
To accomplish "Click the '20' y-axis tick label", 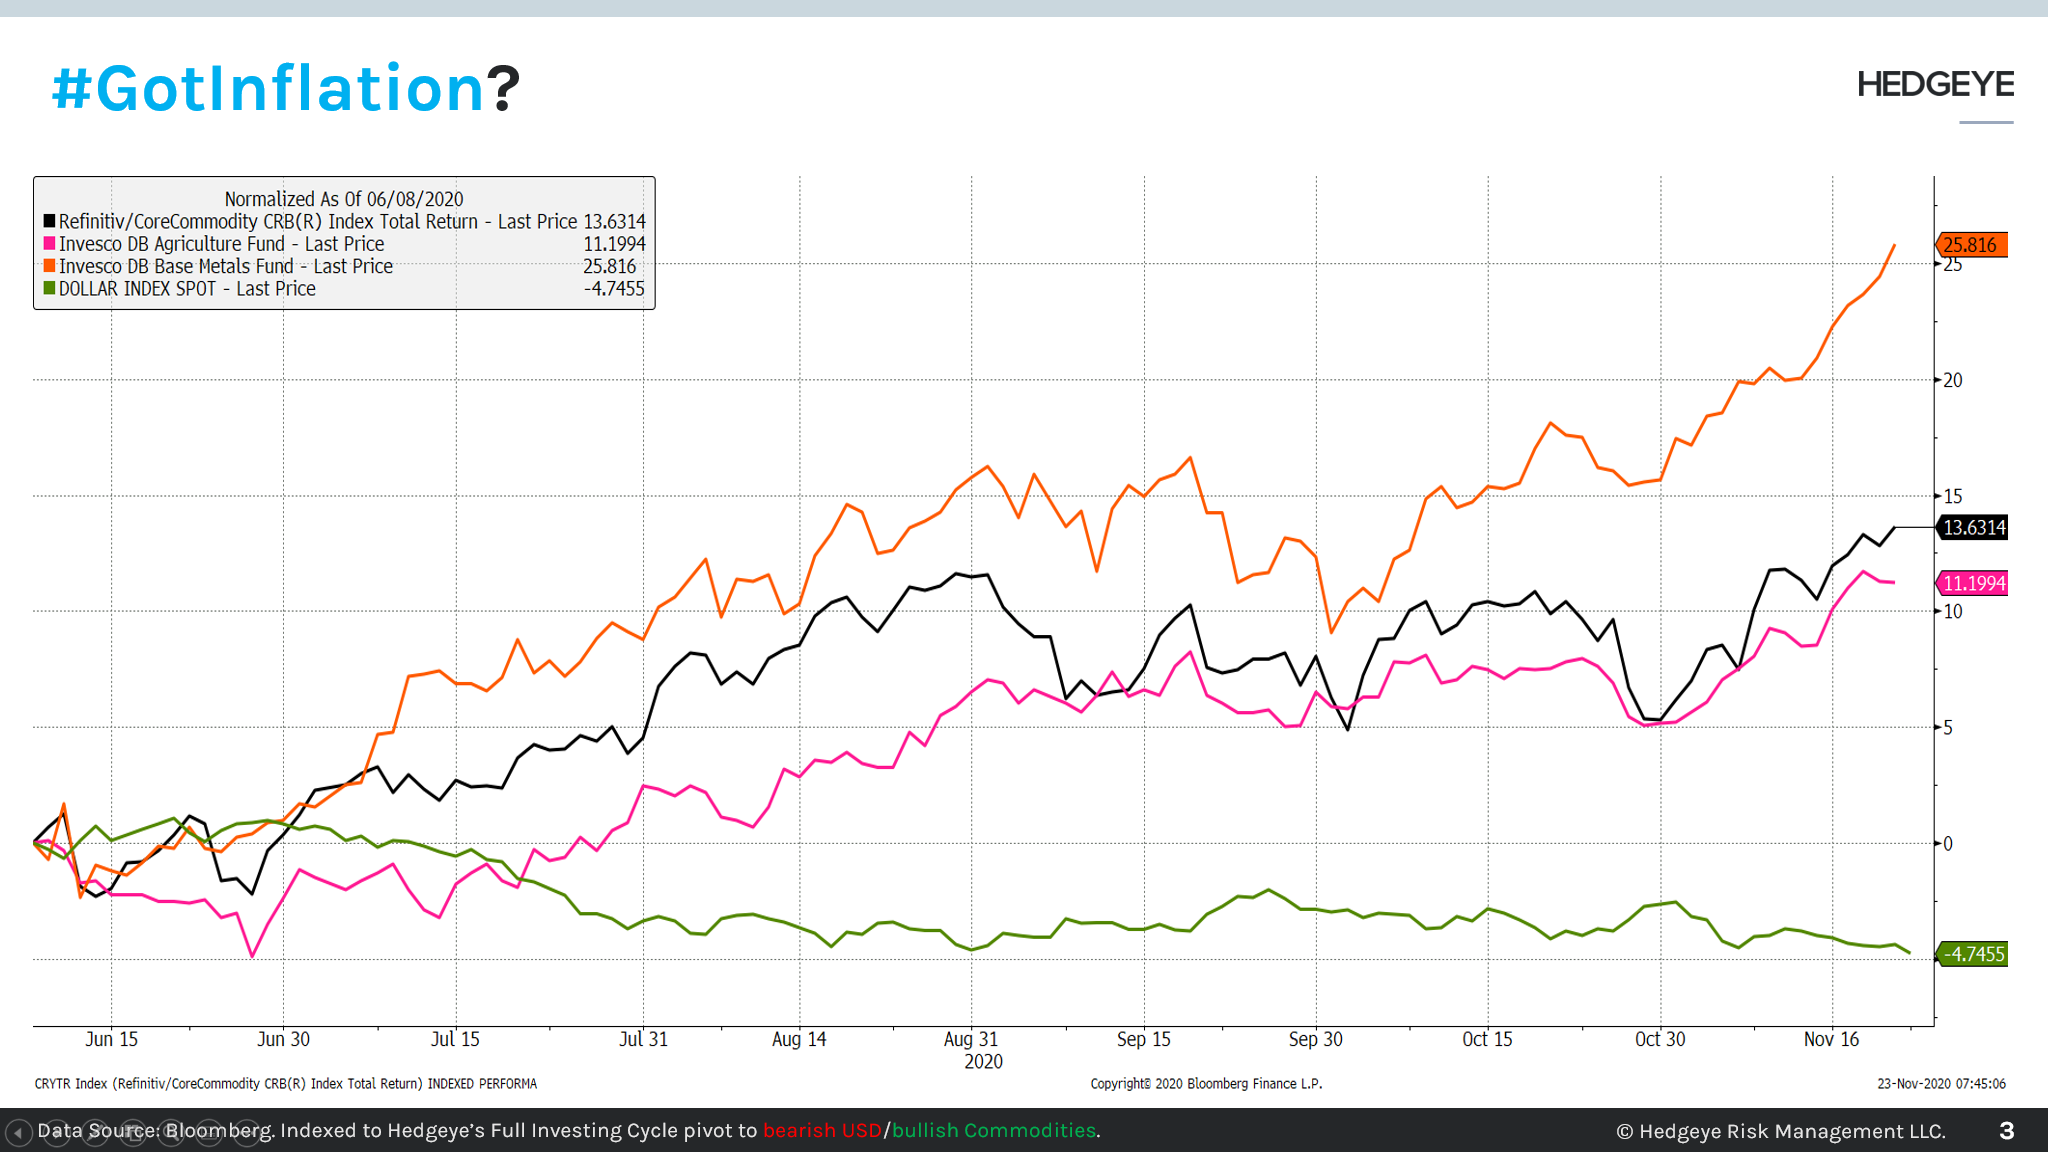I will click(1953, 380).
